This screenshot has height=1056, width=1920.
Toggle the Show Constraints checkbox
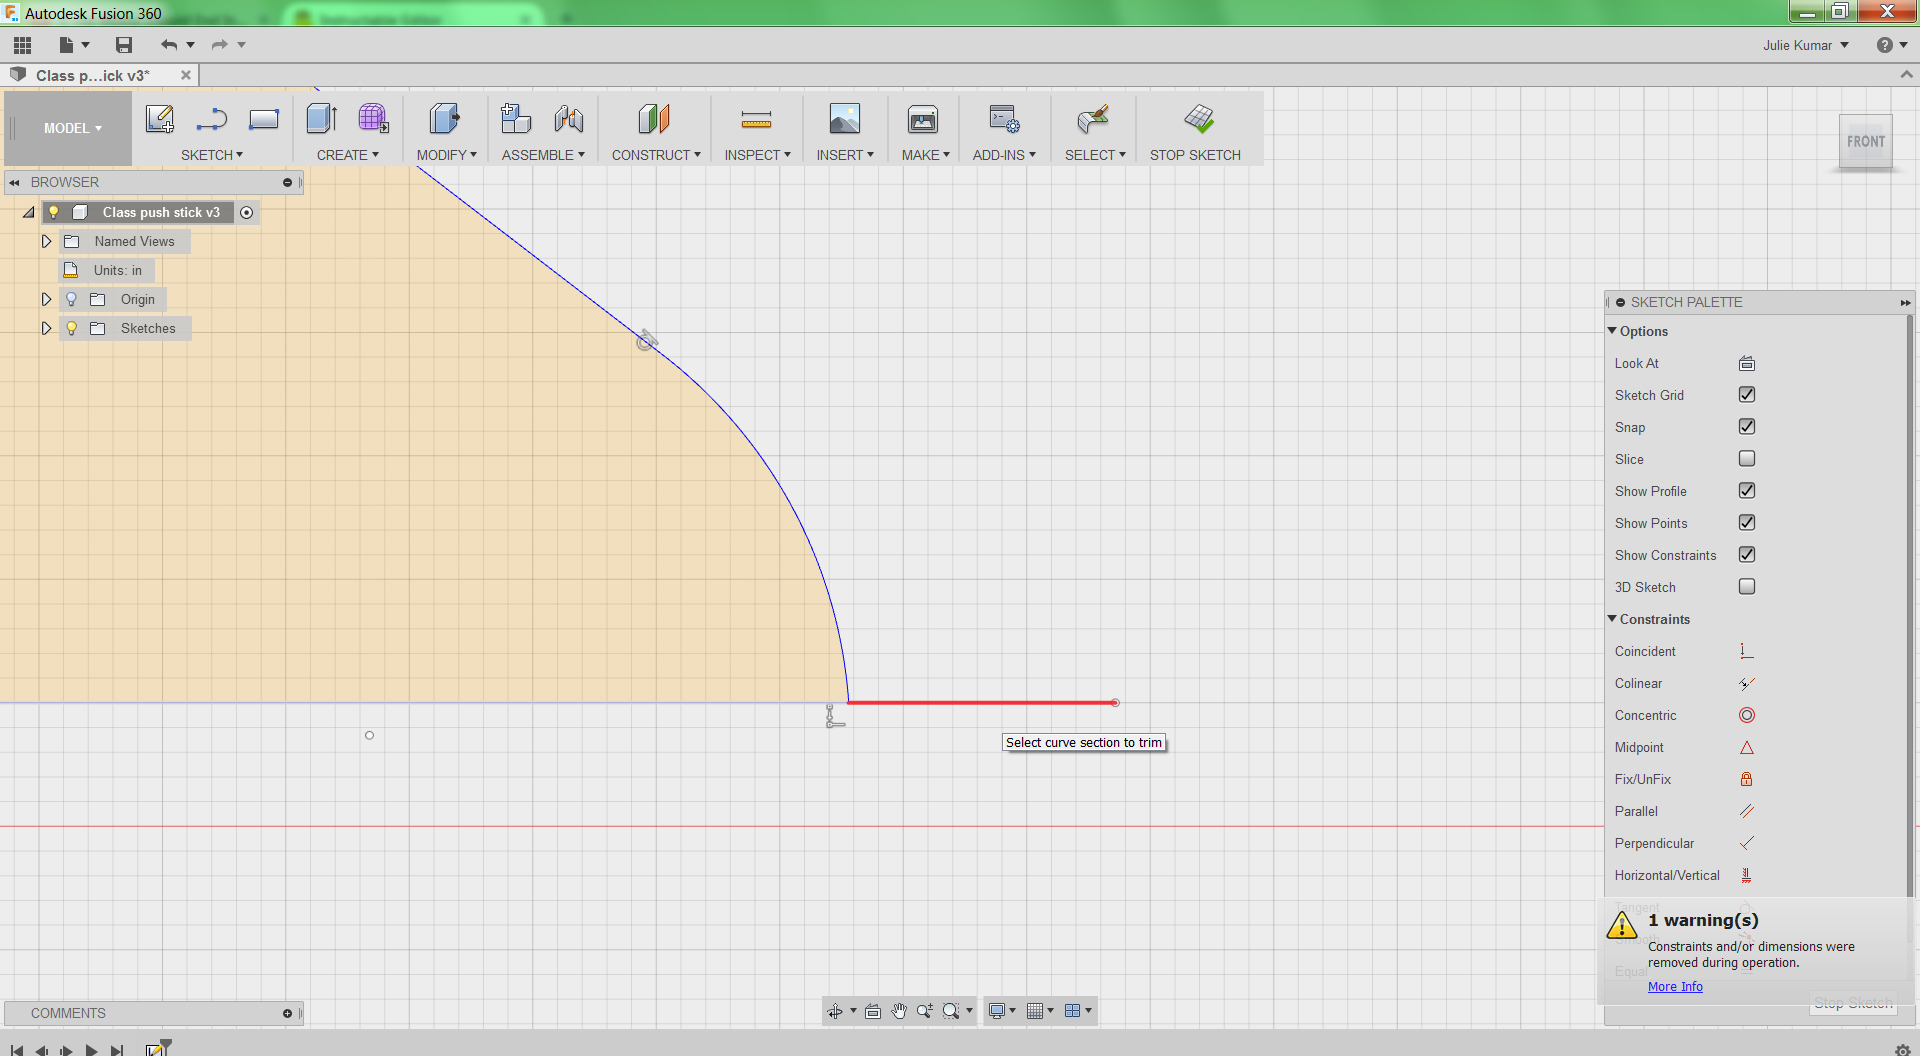(x=1747, y=555)
